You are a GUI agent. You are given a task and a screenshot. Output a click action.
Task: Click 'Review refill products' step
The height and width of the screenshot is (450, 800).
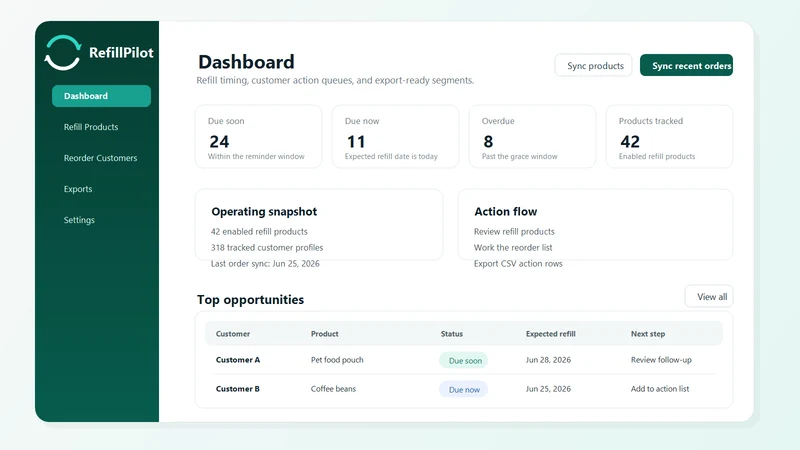(514, 232)
